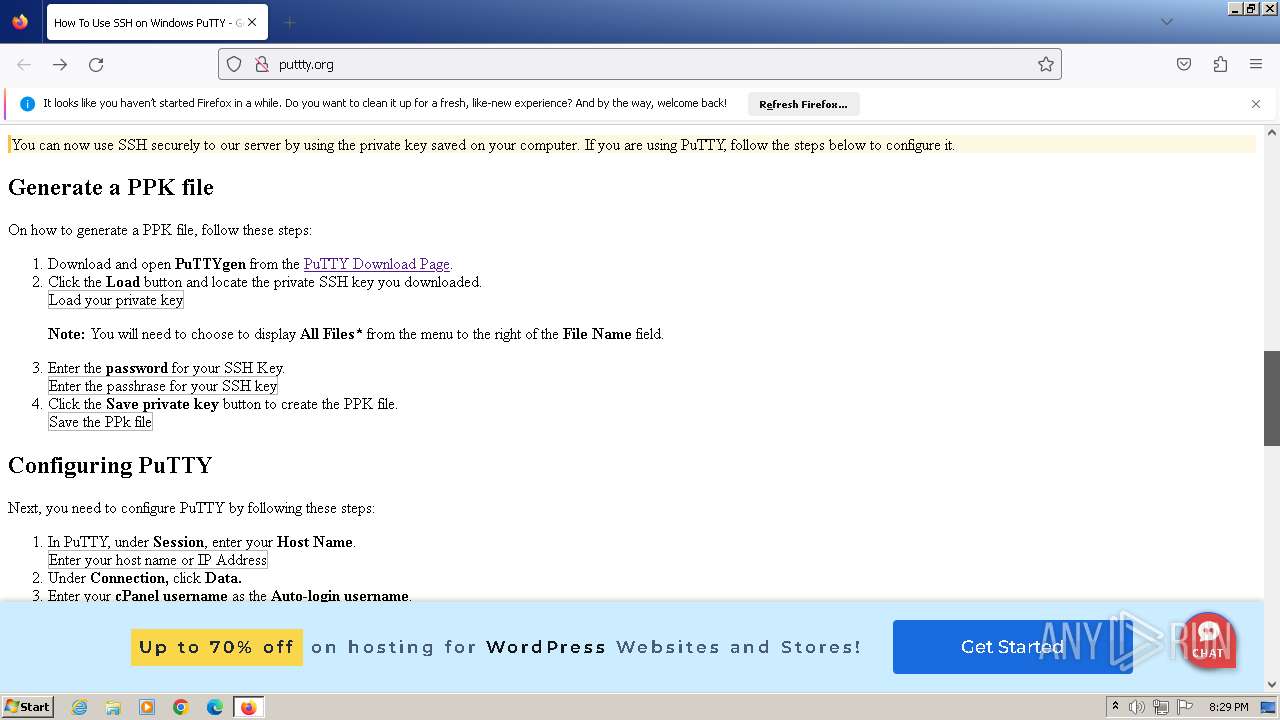Click the vertical scrollbar thumb
This screenshot has width=1280, height=720.
(x=1272, y=398)
